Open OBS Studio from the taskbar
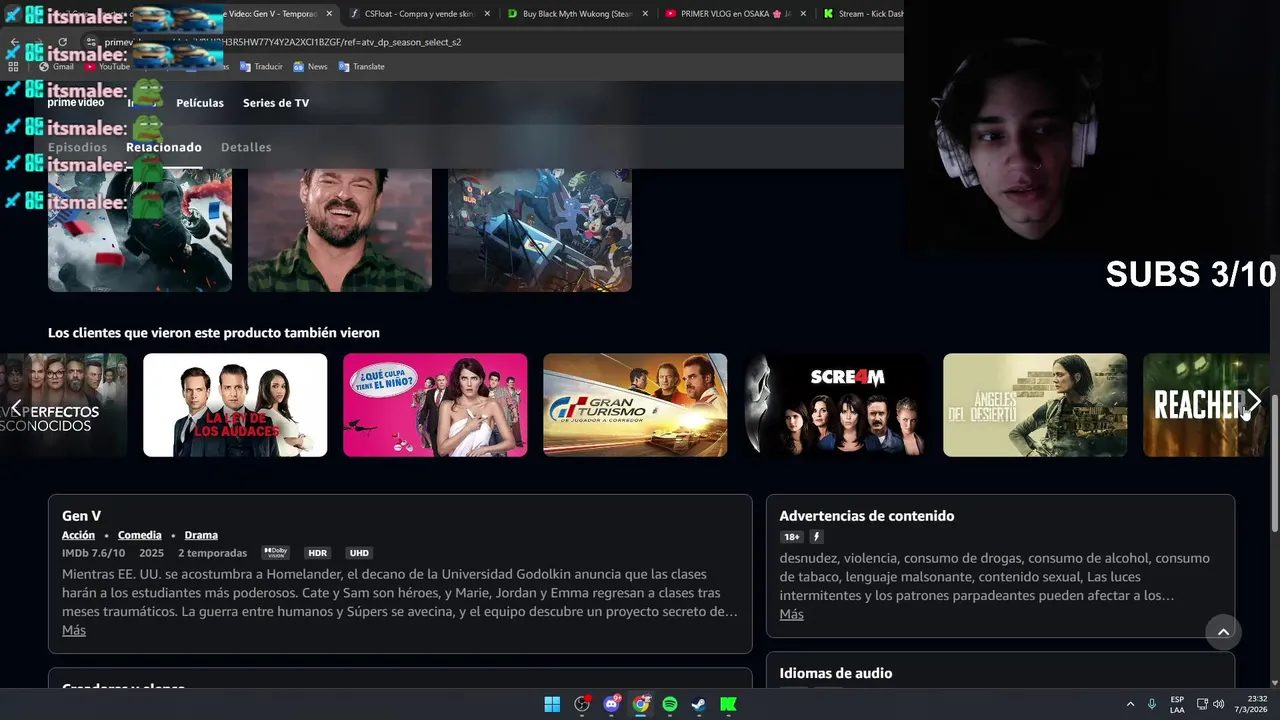The width and height of the screenshot is (1280, 720). [582, 704]
